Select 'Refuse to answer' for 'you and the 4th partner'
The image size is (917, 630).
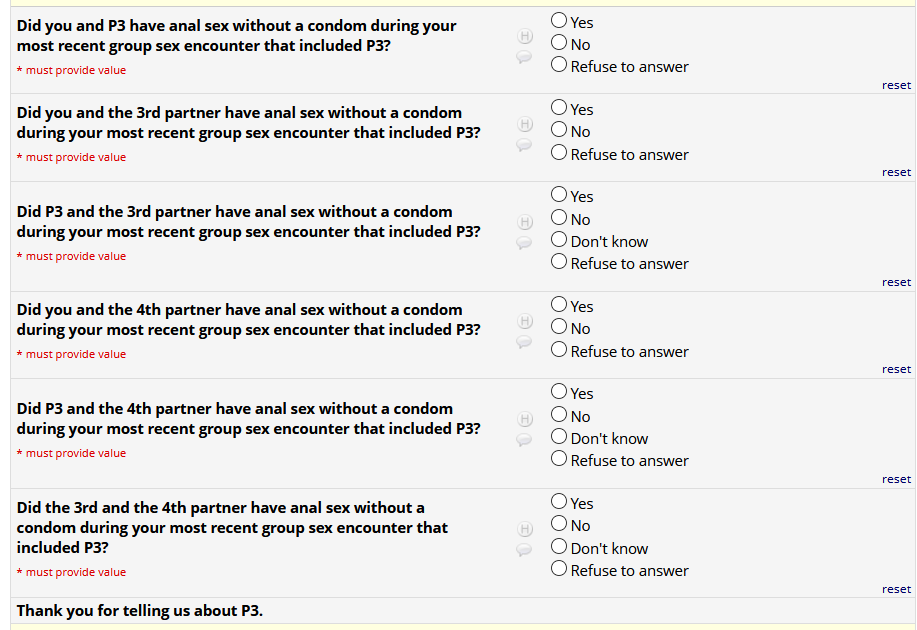click(559, 351)
